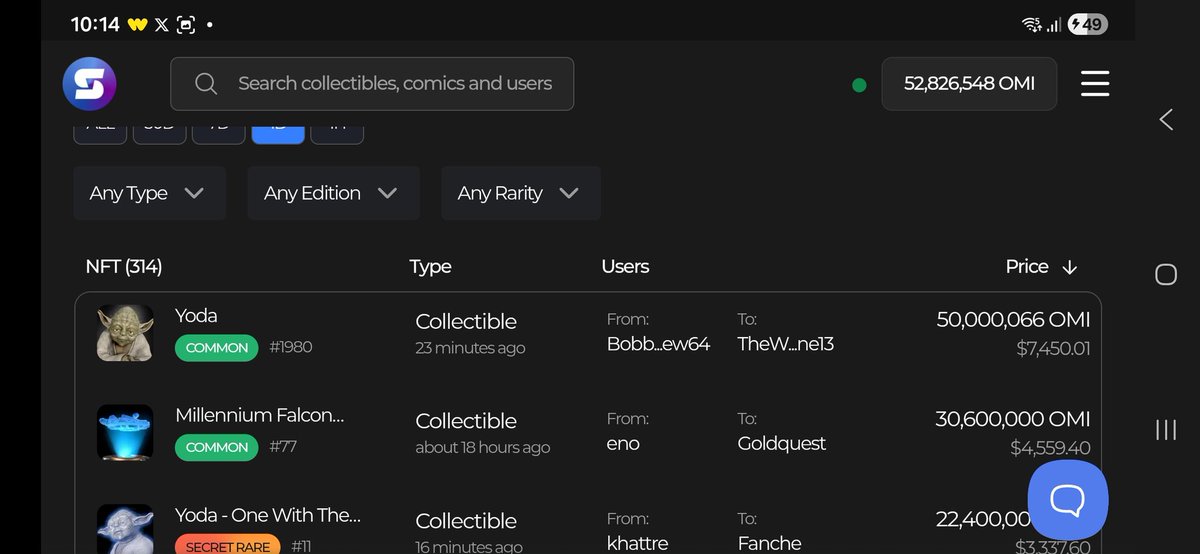The height and width of the screenshot is (554, 1200).
Task: Click the edition number #77
Action: [x=283, y=447]
